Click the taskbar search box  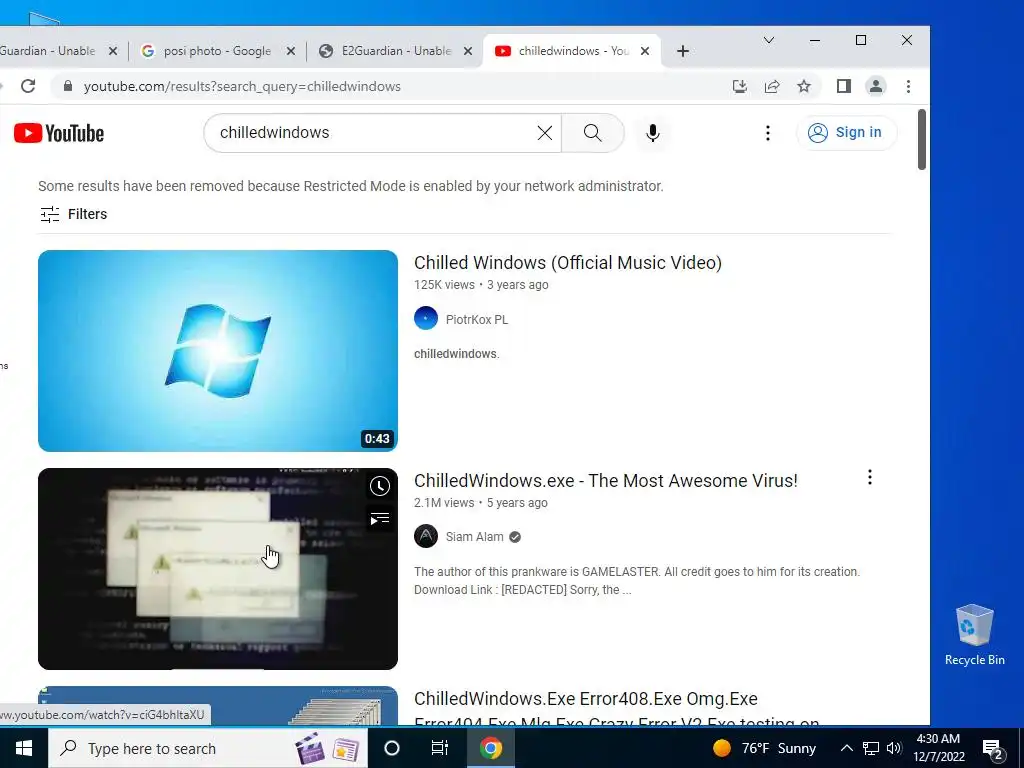coord(208,748)
